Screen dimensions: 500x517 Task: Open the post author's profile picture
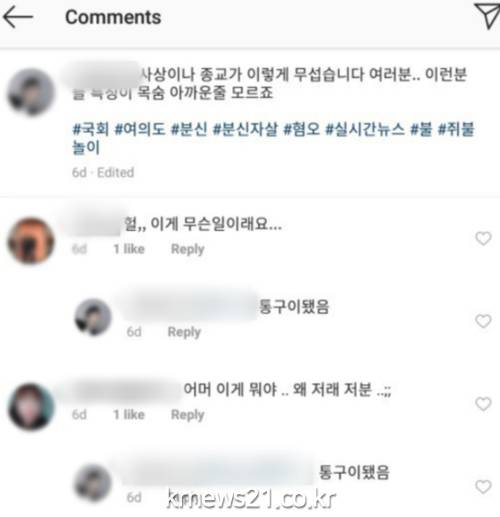tap(31, 92)
